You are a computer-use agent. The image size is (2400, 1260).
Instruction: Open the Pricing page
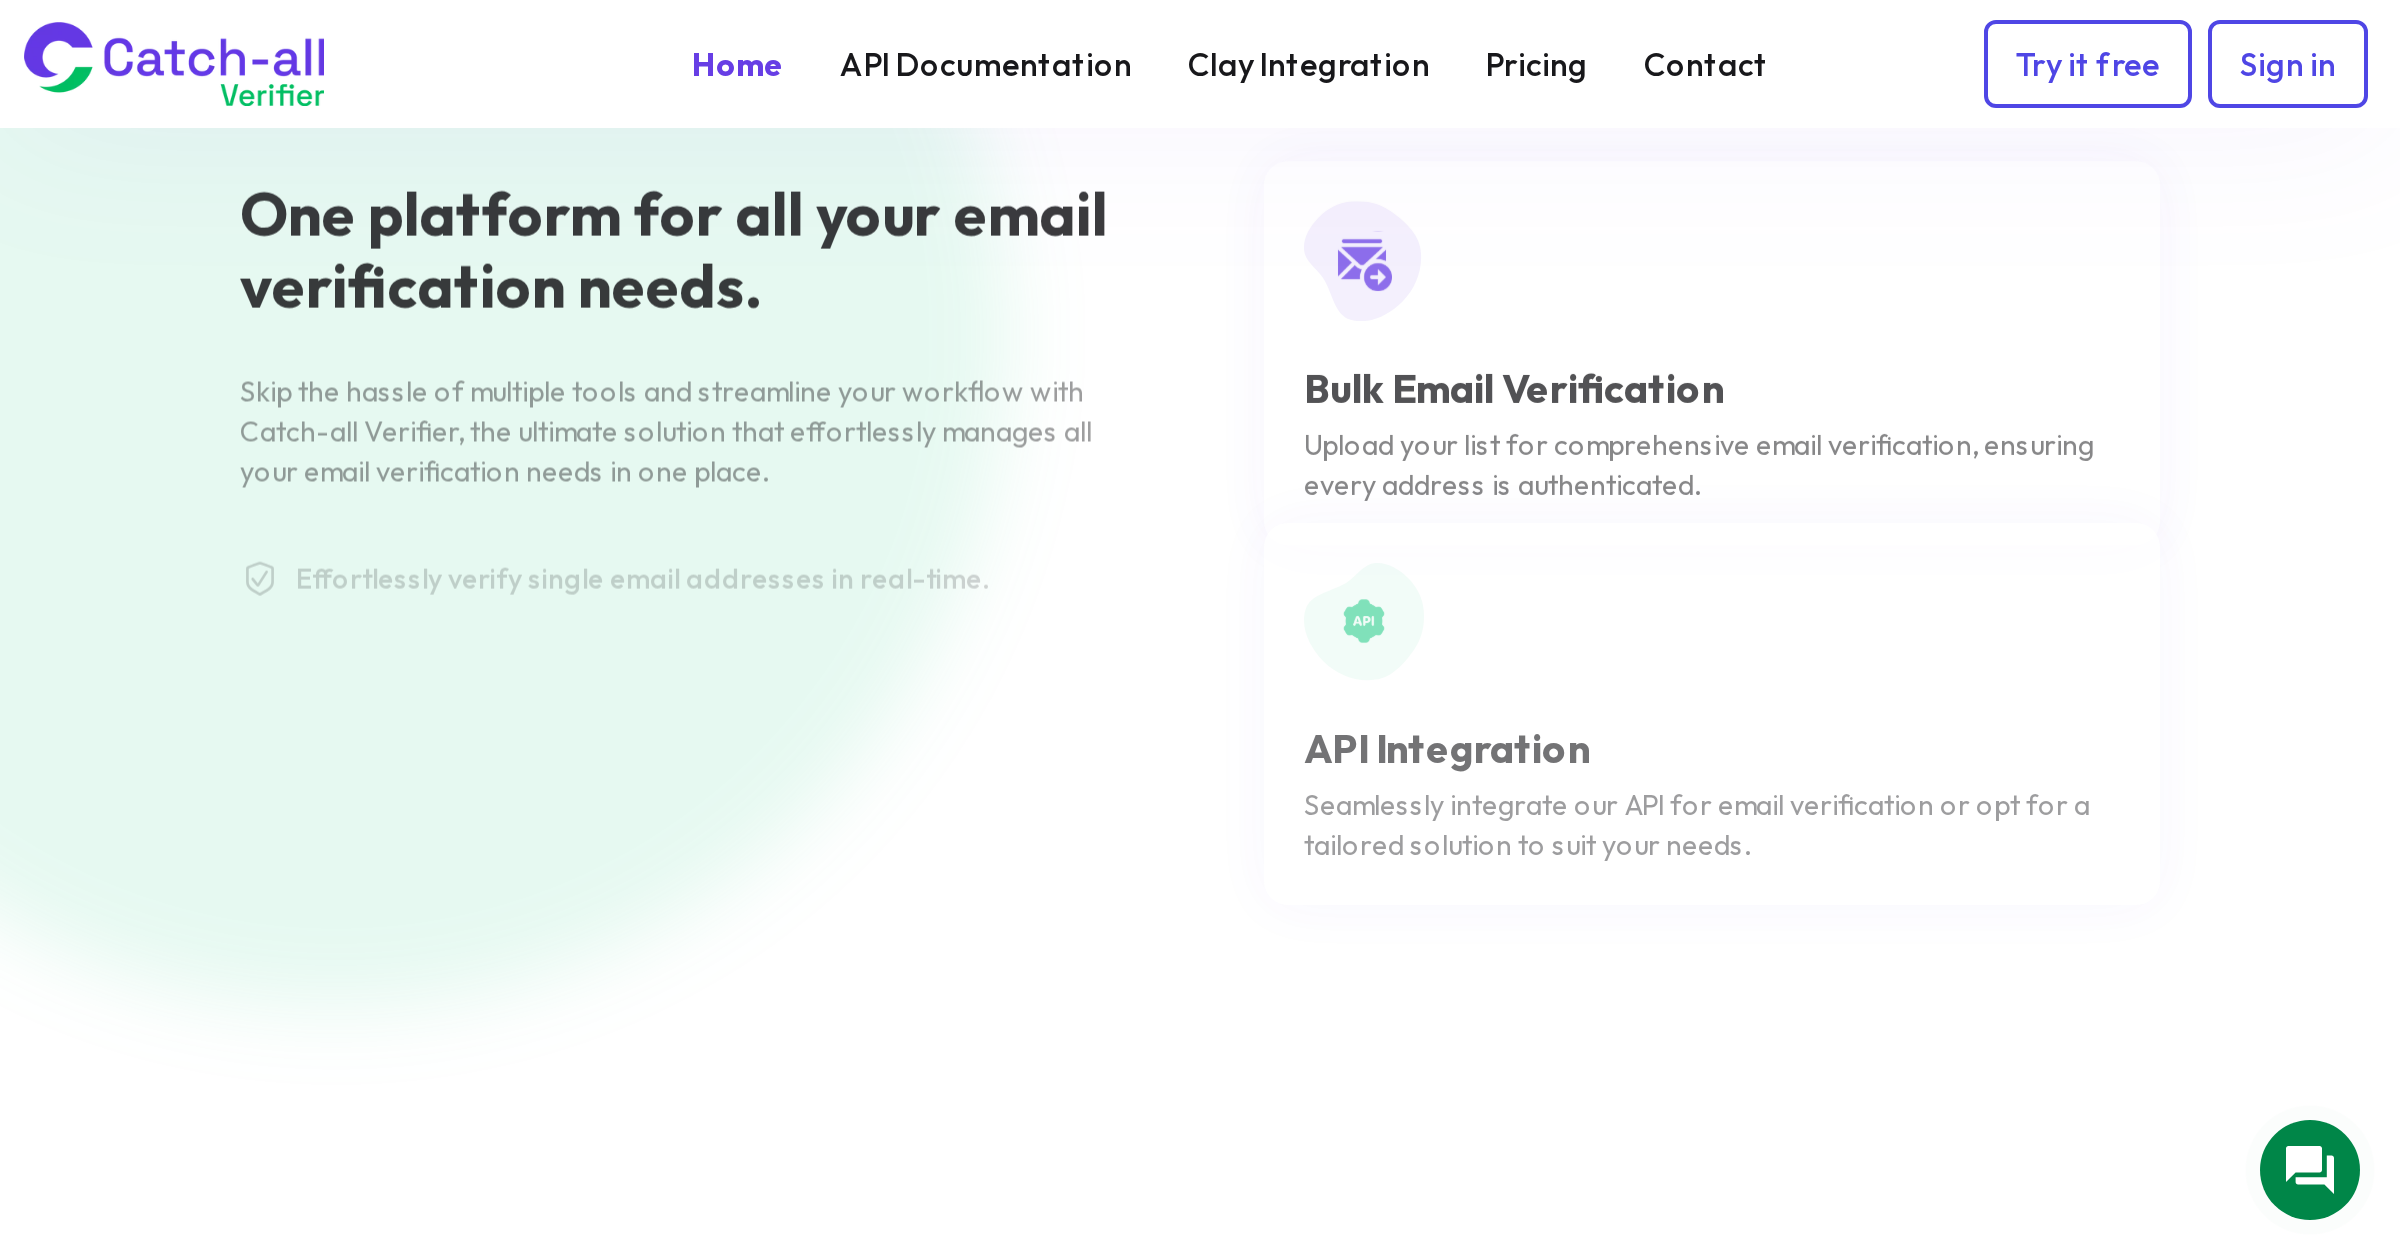[1536, 65]
